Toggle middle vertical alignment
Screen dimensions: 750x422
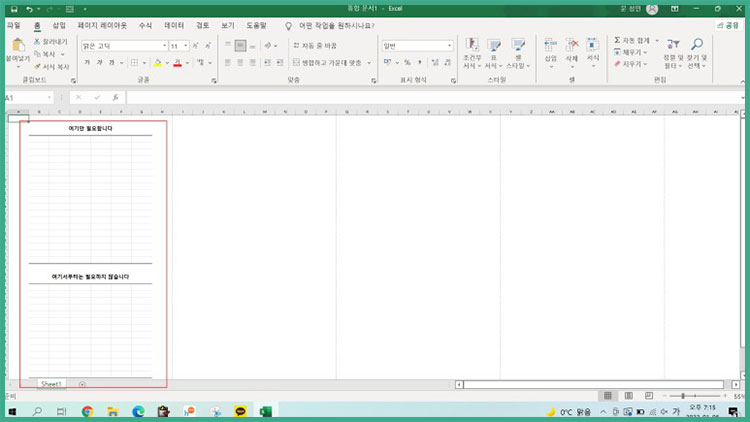[240, 45]
